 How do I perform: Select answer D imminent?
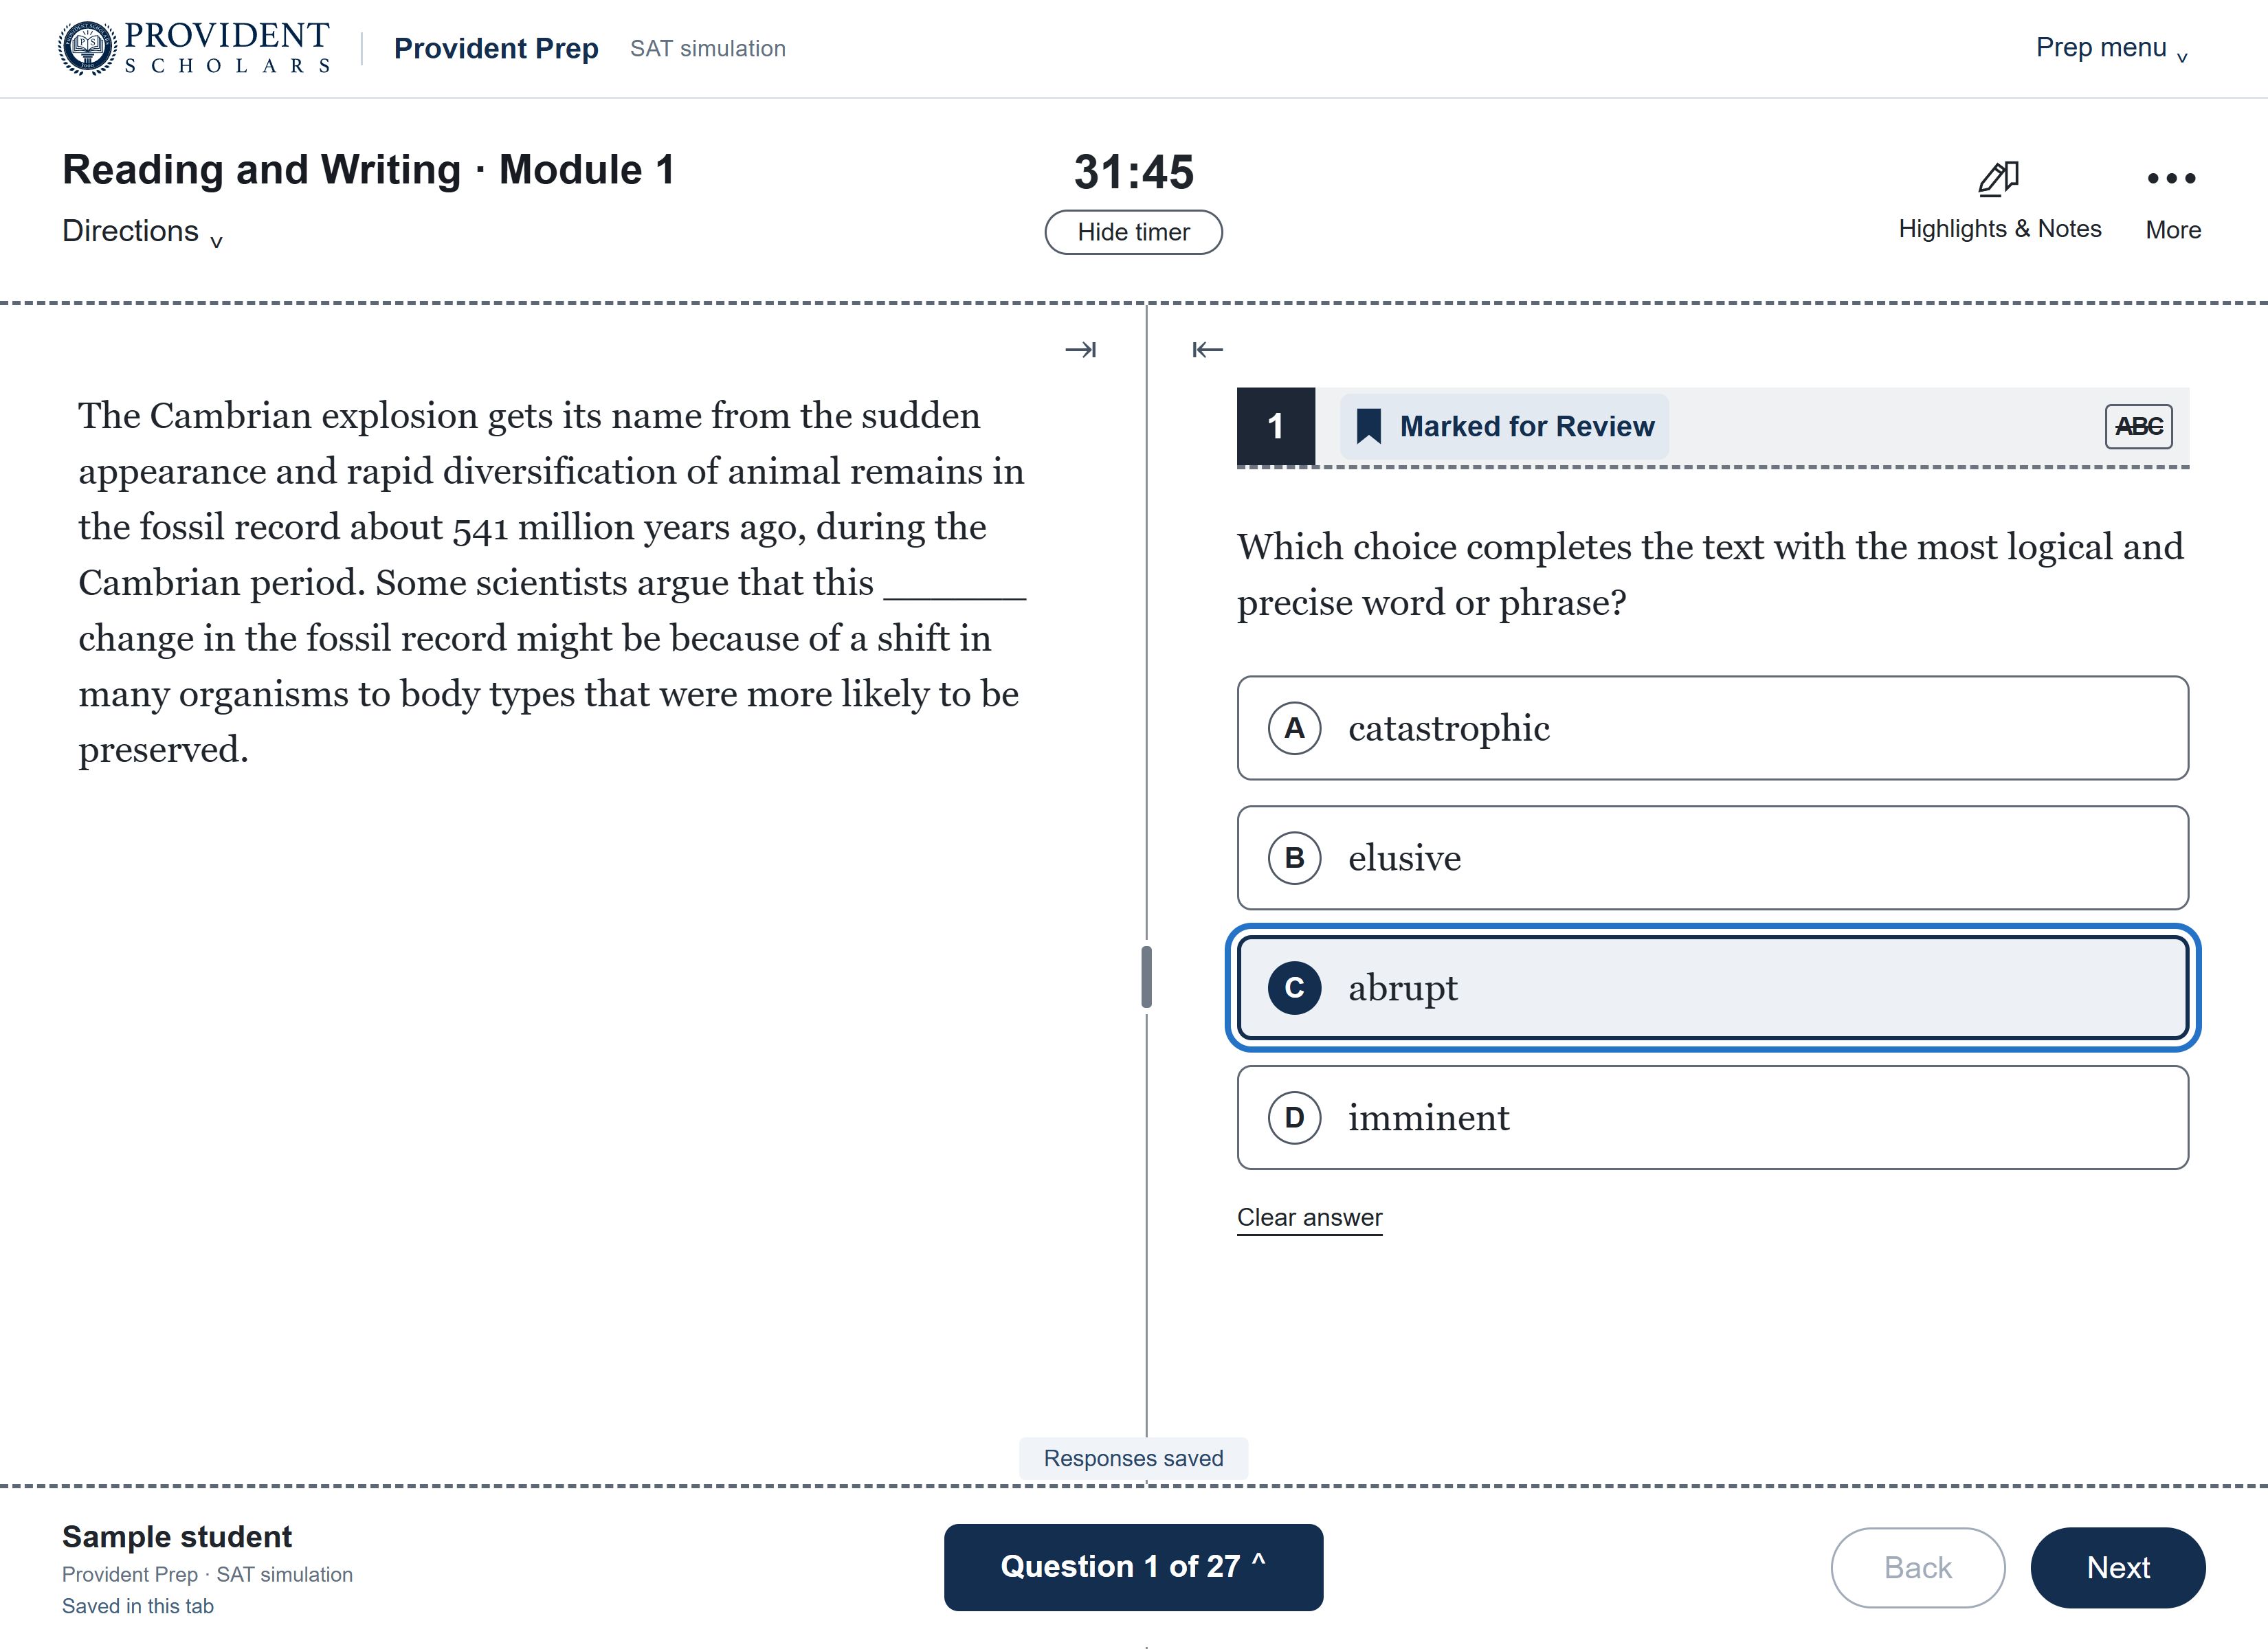pos(1712,1118)
